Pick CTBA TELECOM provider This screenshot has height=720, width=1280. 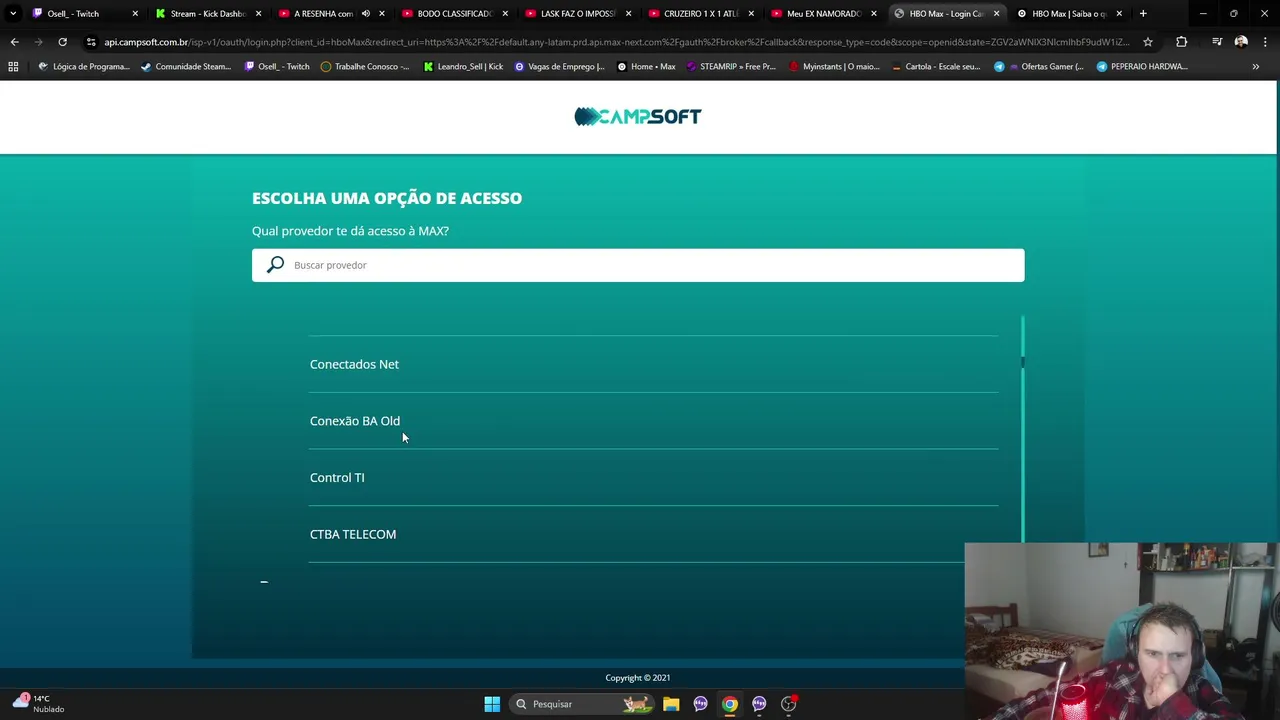click(353, 534)
